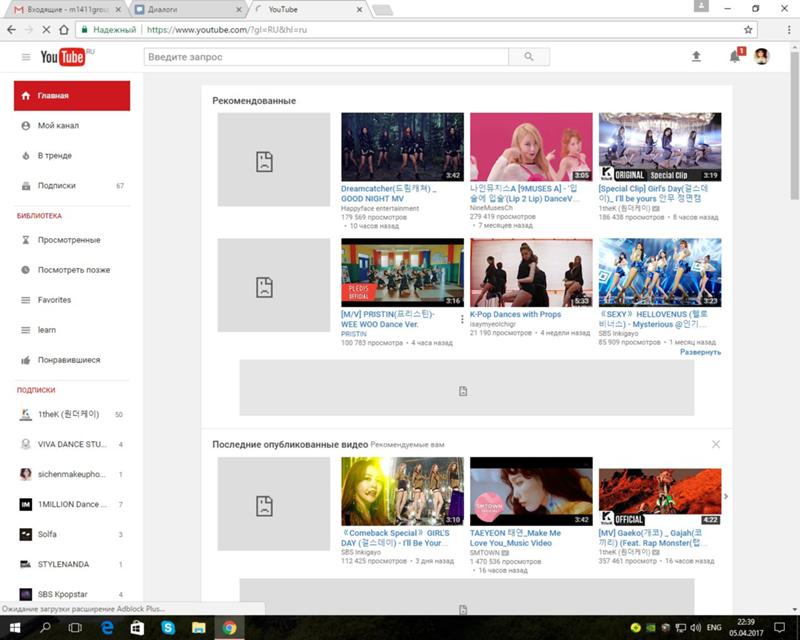This screenshot has height=640, width=800.
Task: Open the user account avatar
Action: coord(762,57)
